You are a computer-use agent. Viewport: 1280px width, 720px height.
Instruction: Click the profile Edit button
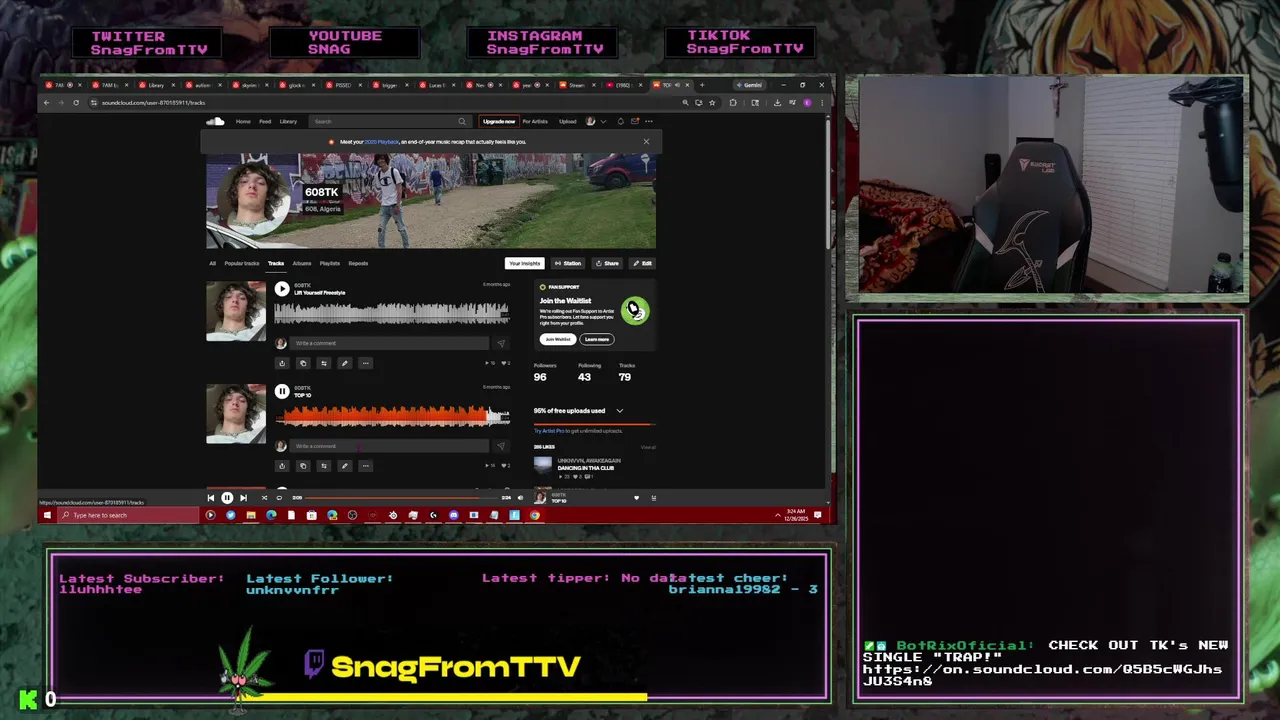pos(642,263)
